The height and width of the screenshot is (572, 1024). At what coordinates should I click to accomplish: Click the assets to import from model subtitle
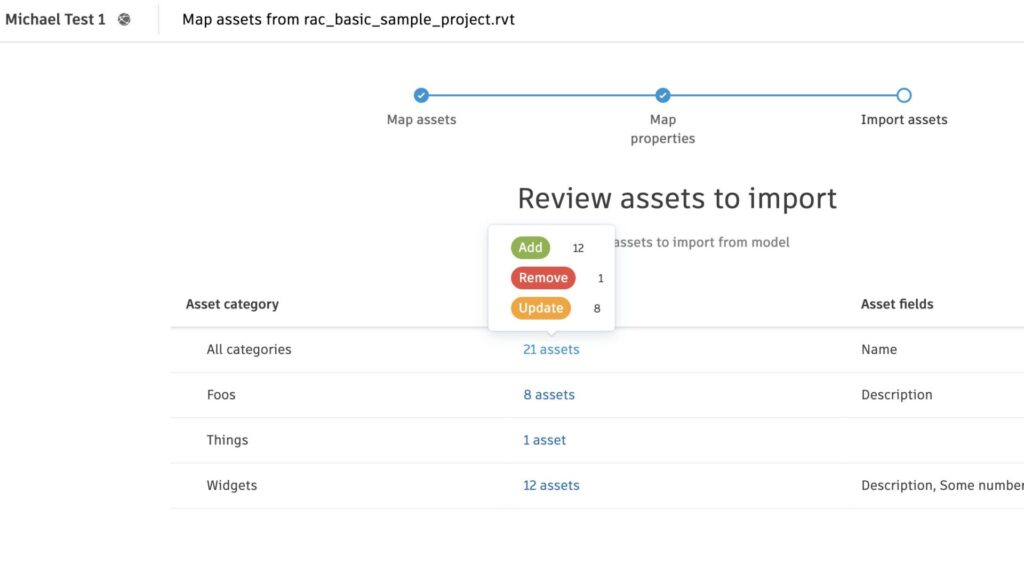pos(702,242)
